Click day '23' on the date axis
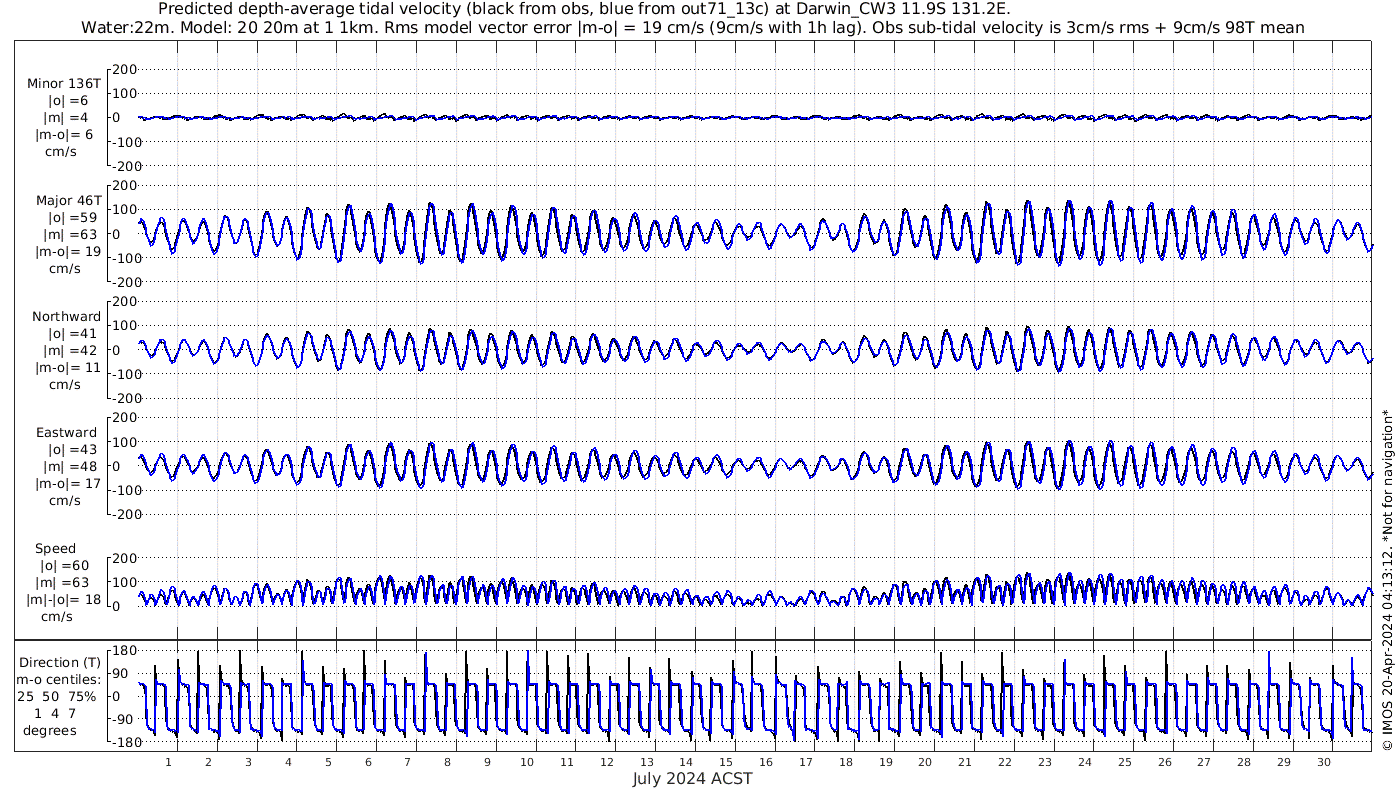This screenshot has height=800, width=1400. [x=1045, y=762]
